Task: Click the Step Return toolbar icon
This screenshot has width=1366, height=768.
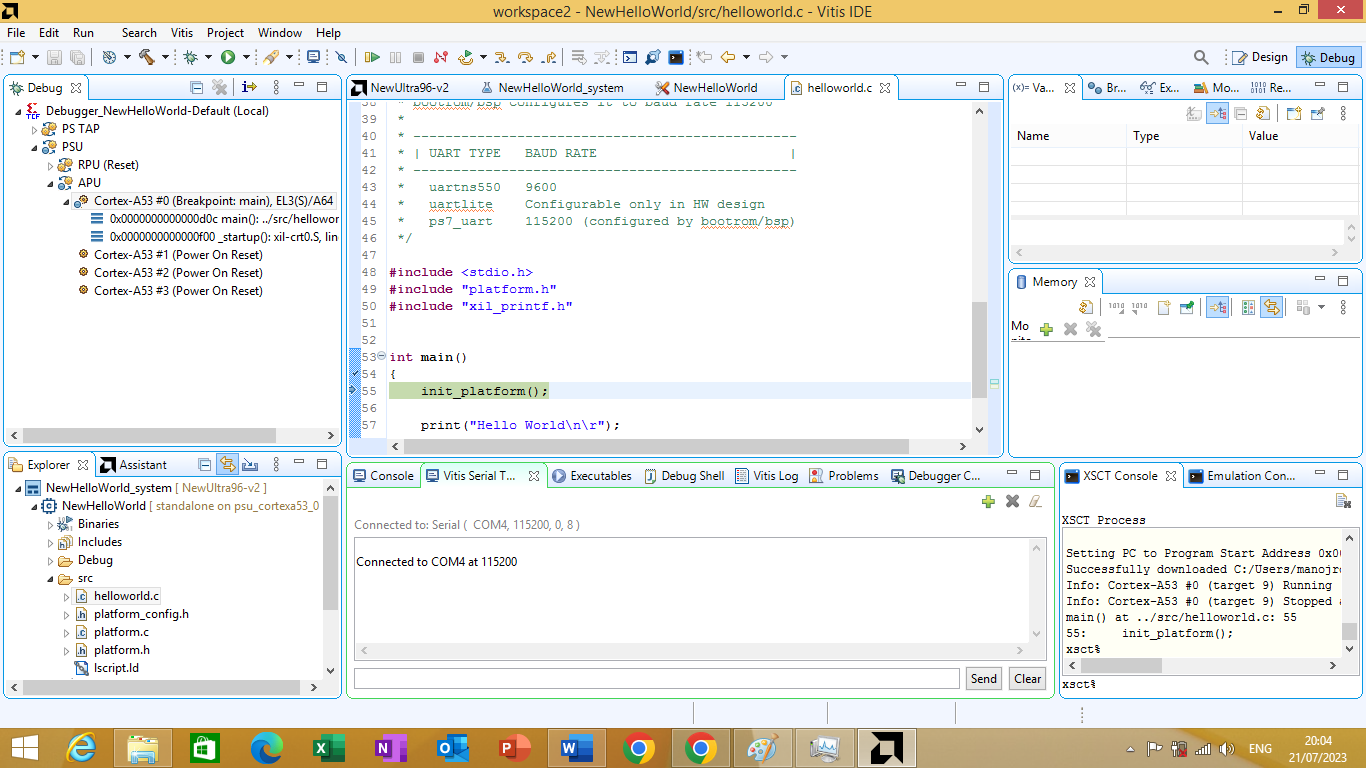Action: click(548, 57)
